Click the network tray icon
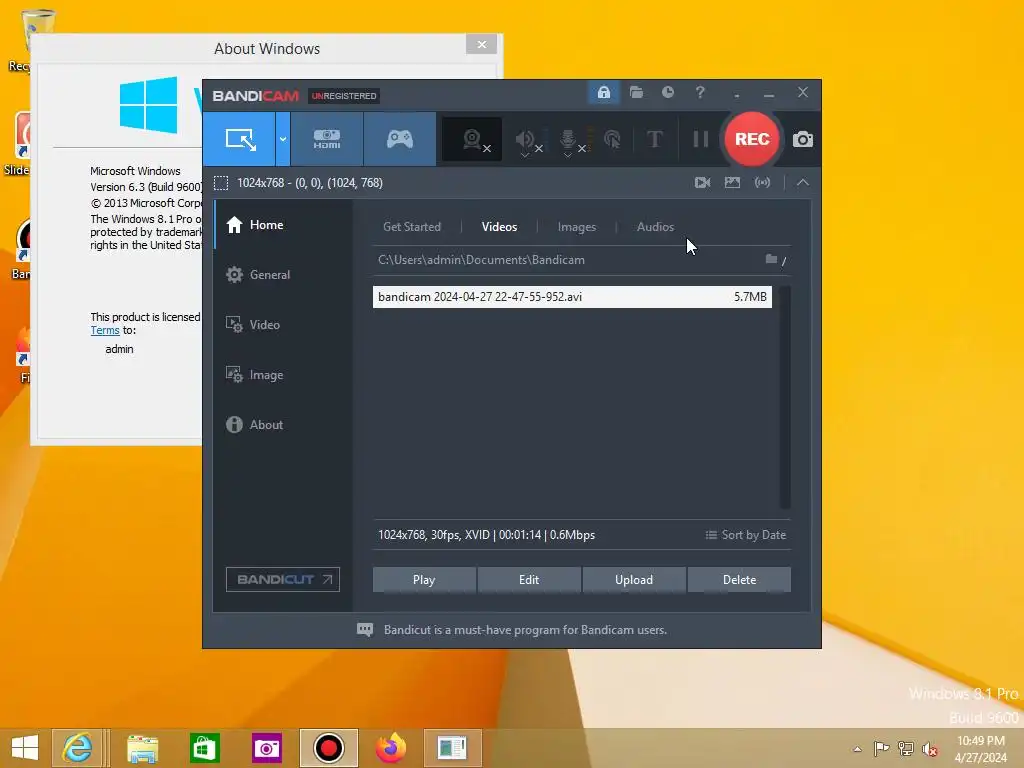The height and width of the screenshot is (768, 1024). click(x=906, y=749)
